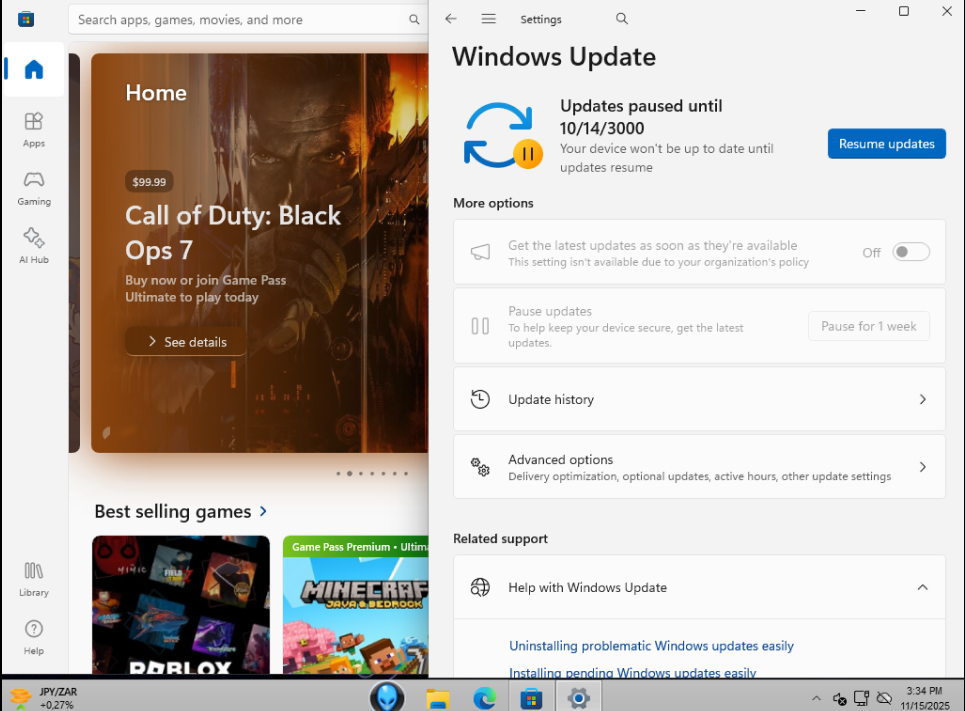965x711 pixels.
Task: Click the Settings search magnifier icon
Action: click(622, 19)
